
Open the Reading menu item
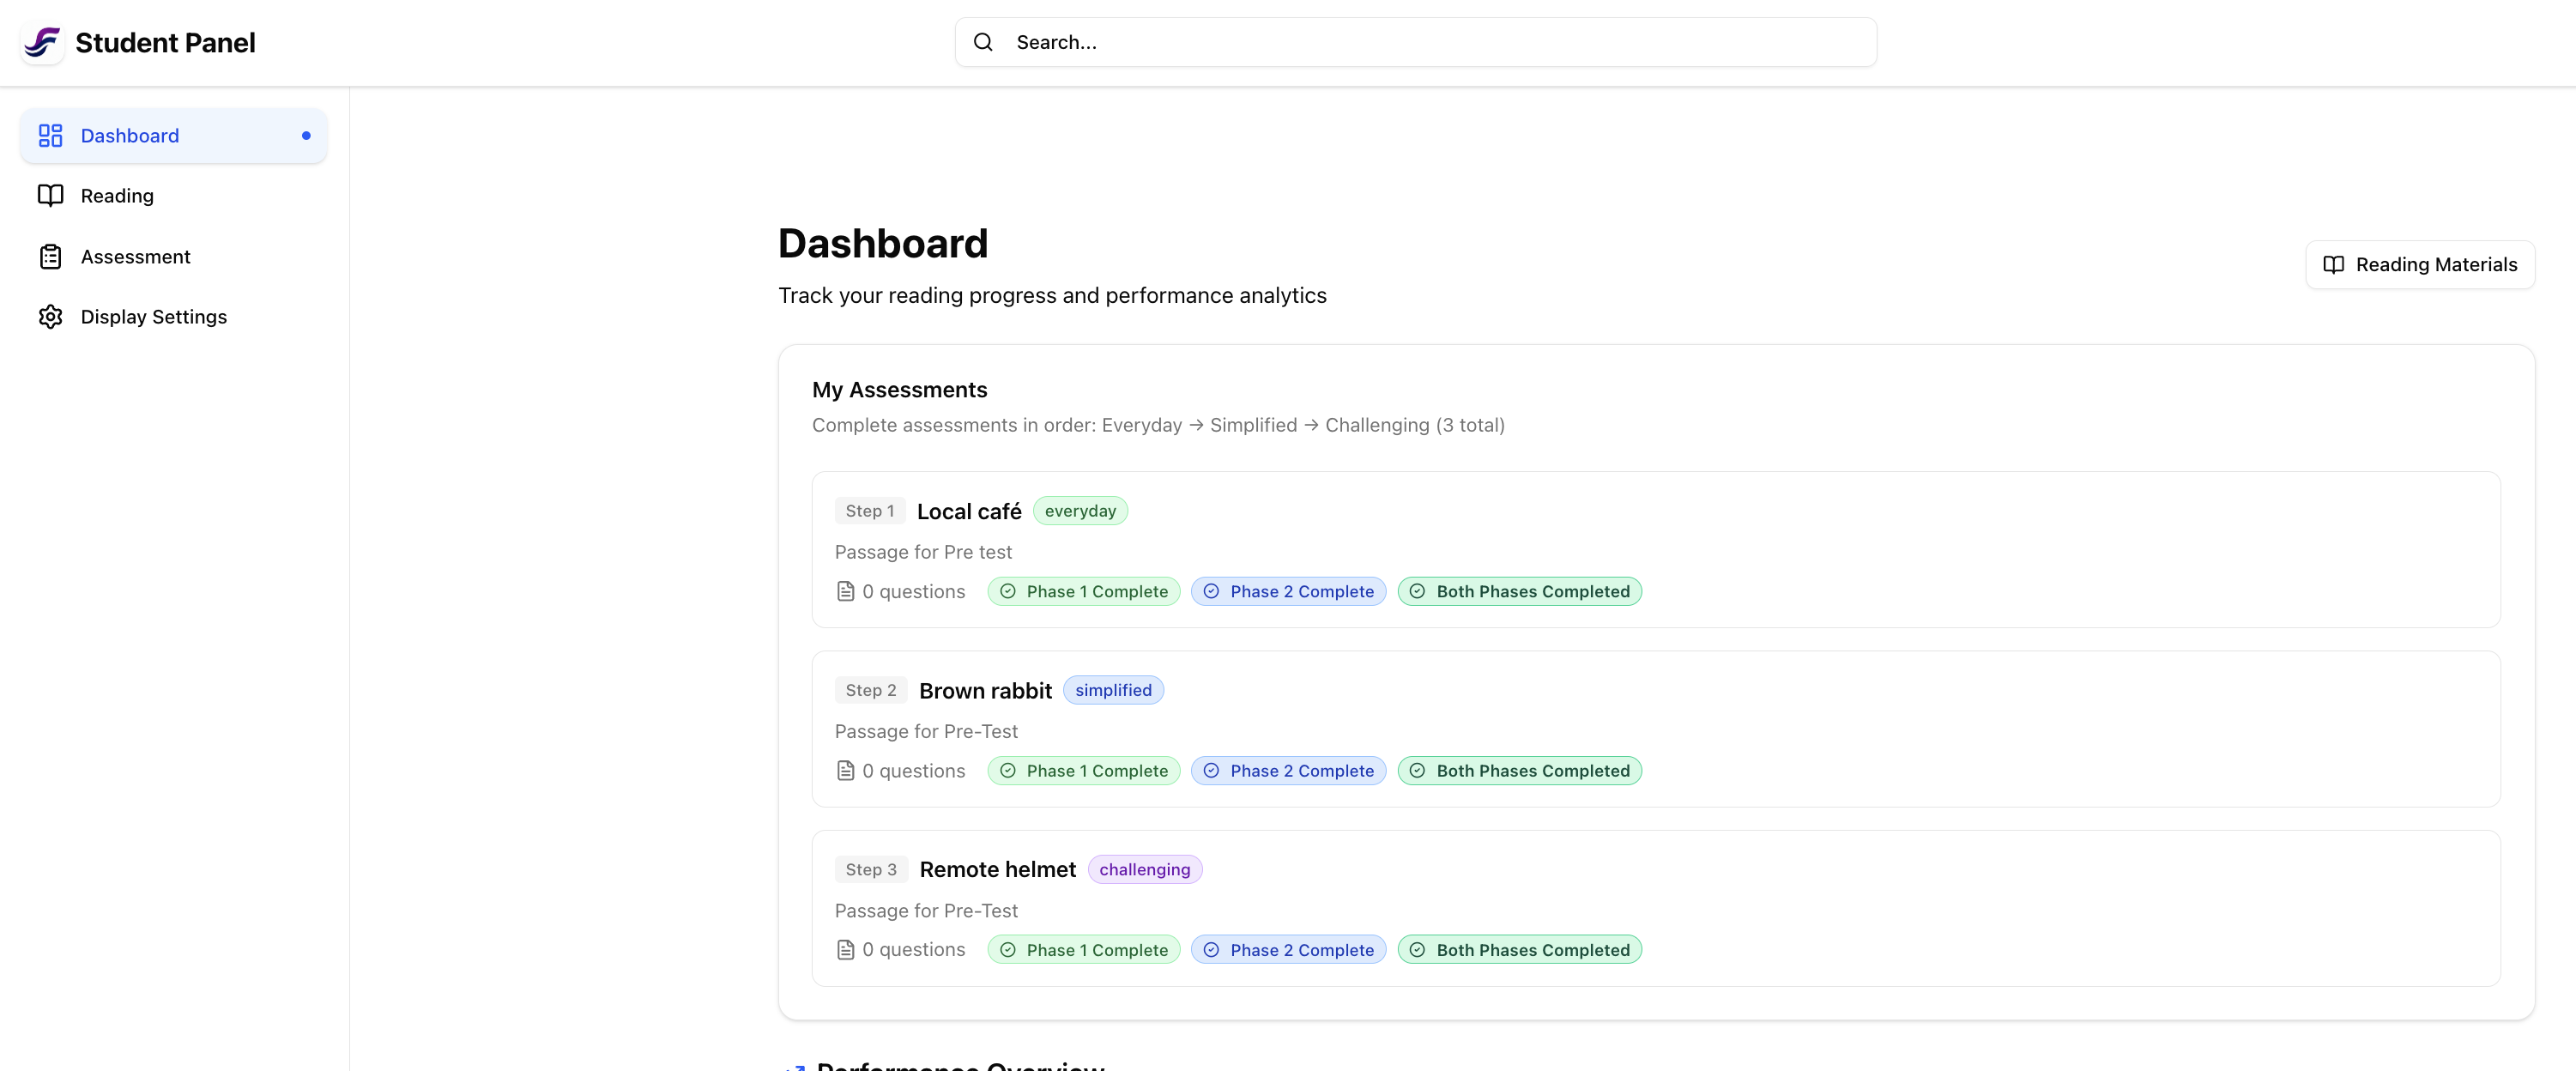pyautogui.click(x=117, y=195)
